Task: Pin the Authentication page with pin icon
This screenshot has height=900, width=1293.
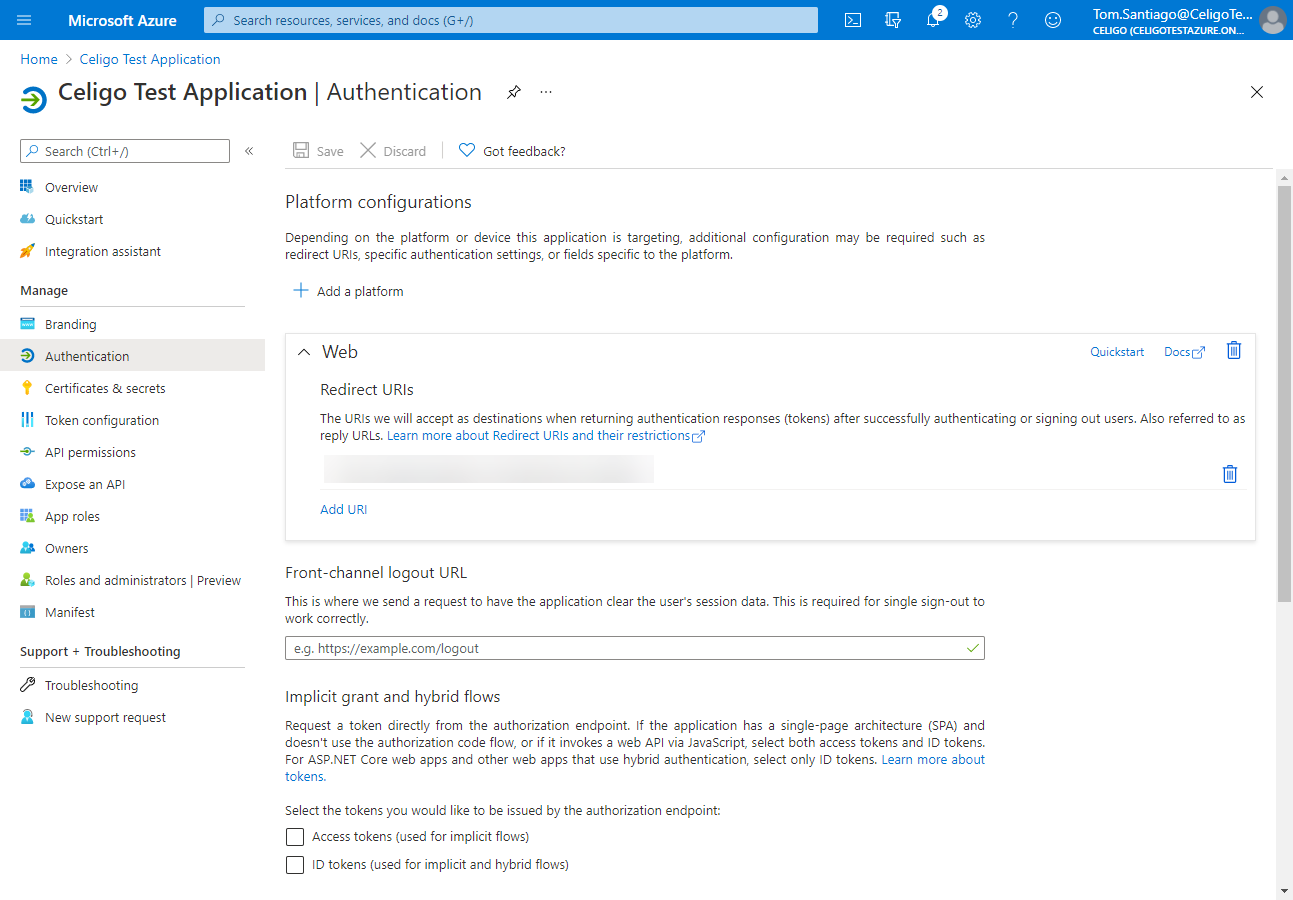Action: (513, 92)
